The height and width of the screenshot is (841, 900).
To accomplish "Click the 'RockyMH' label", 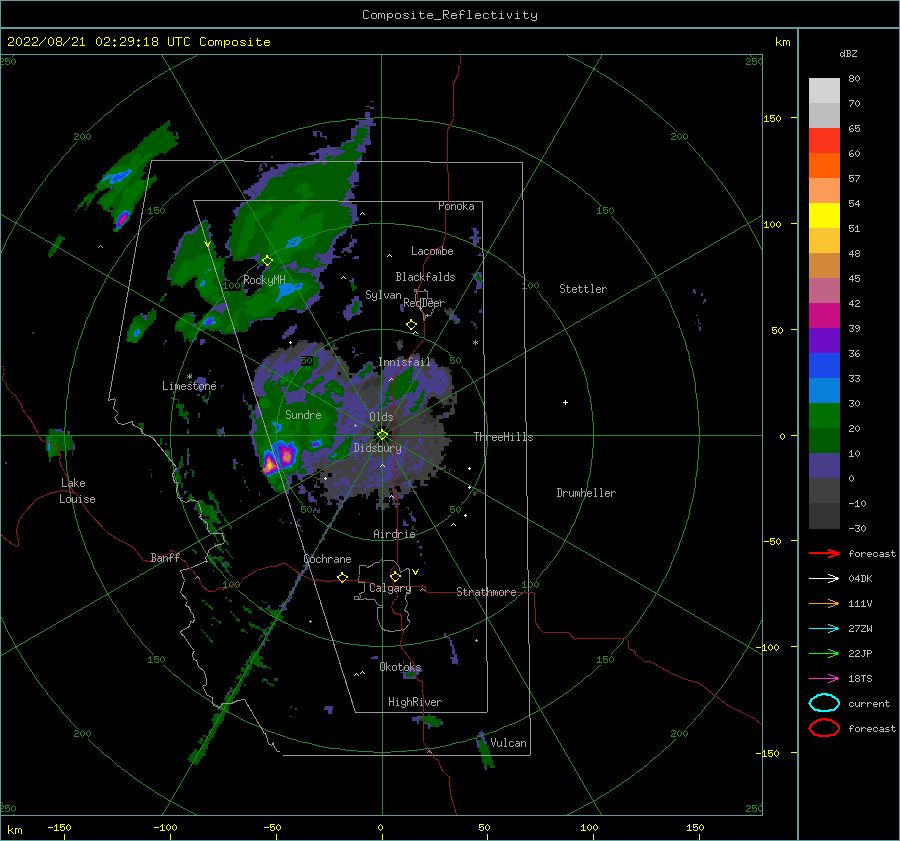I will tap(265, 281).
